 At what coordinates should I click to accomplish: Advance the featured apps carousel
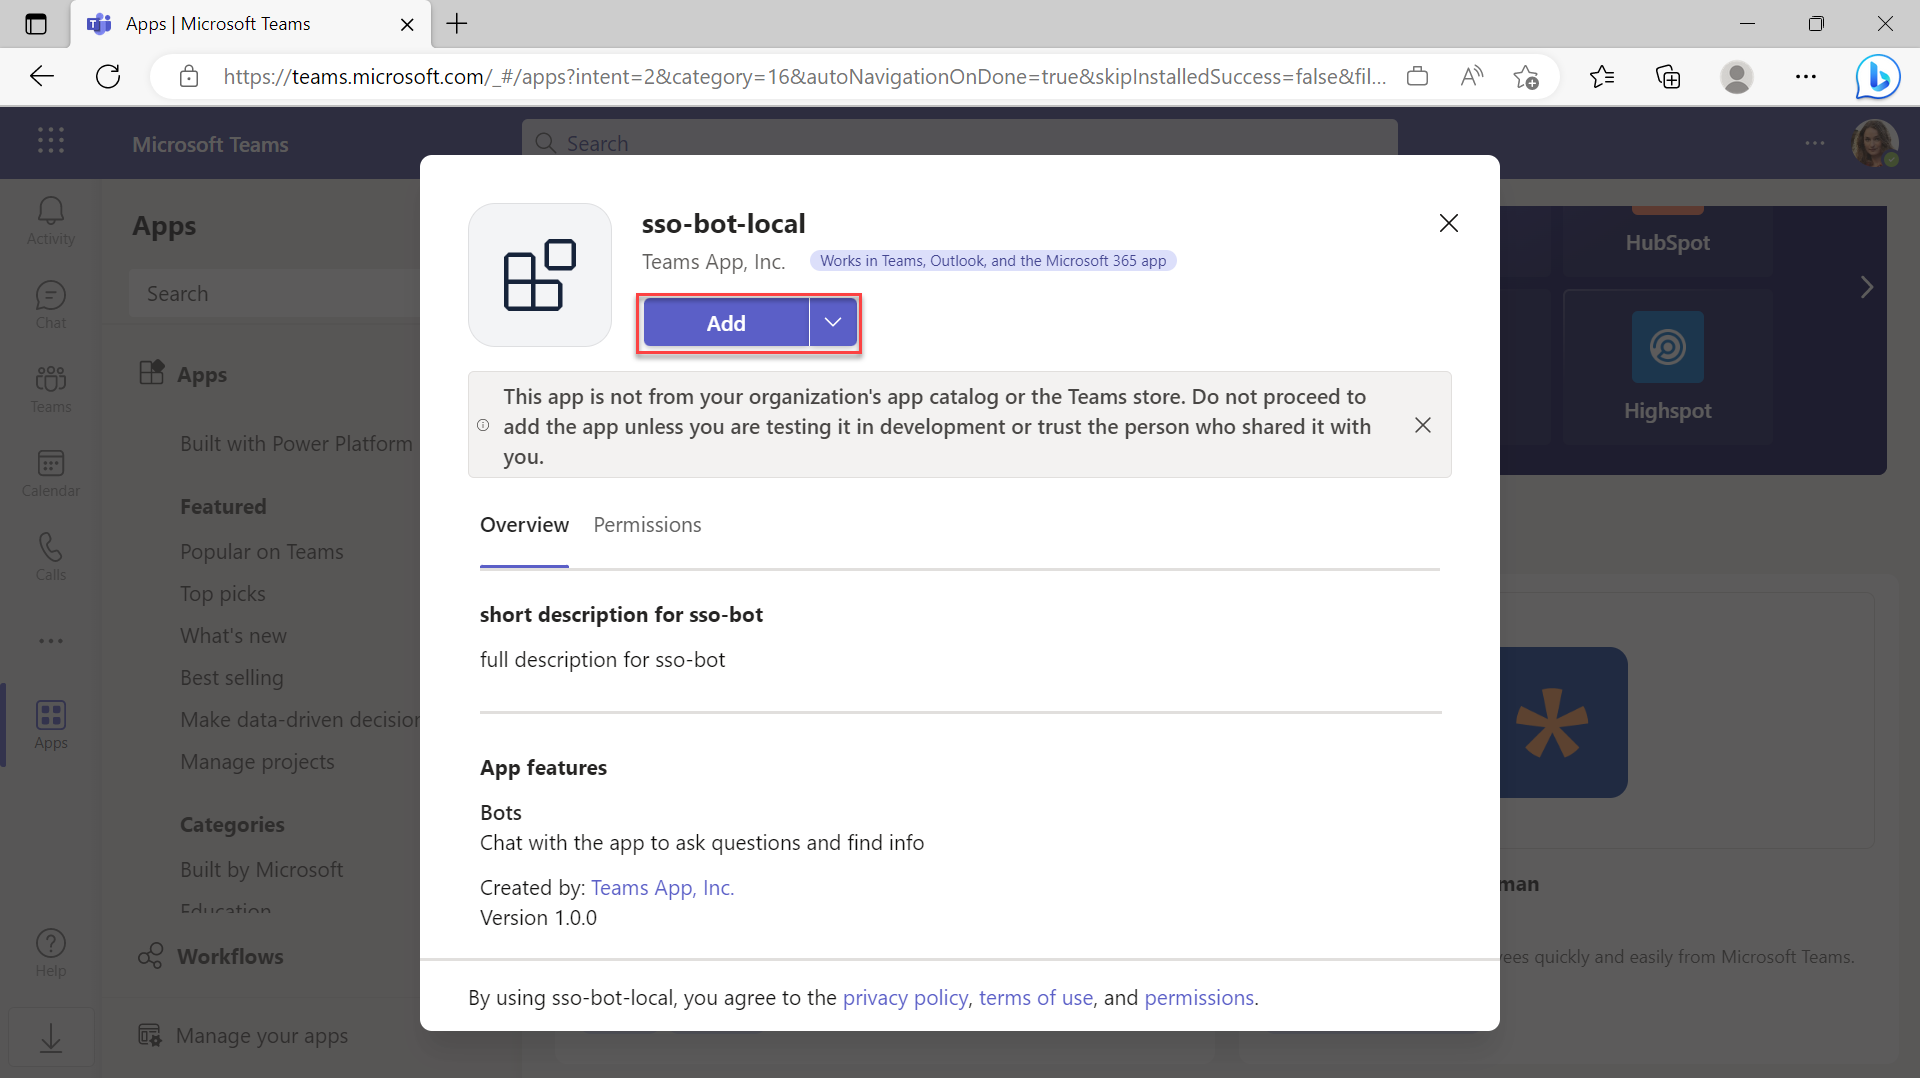coord(1866,288)
